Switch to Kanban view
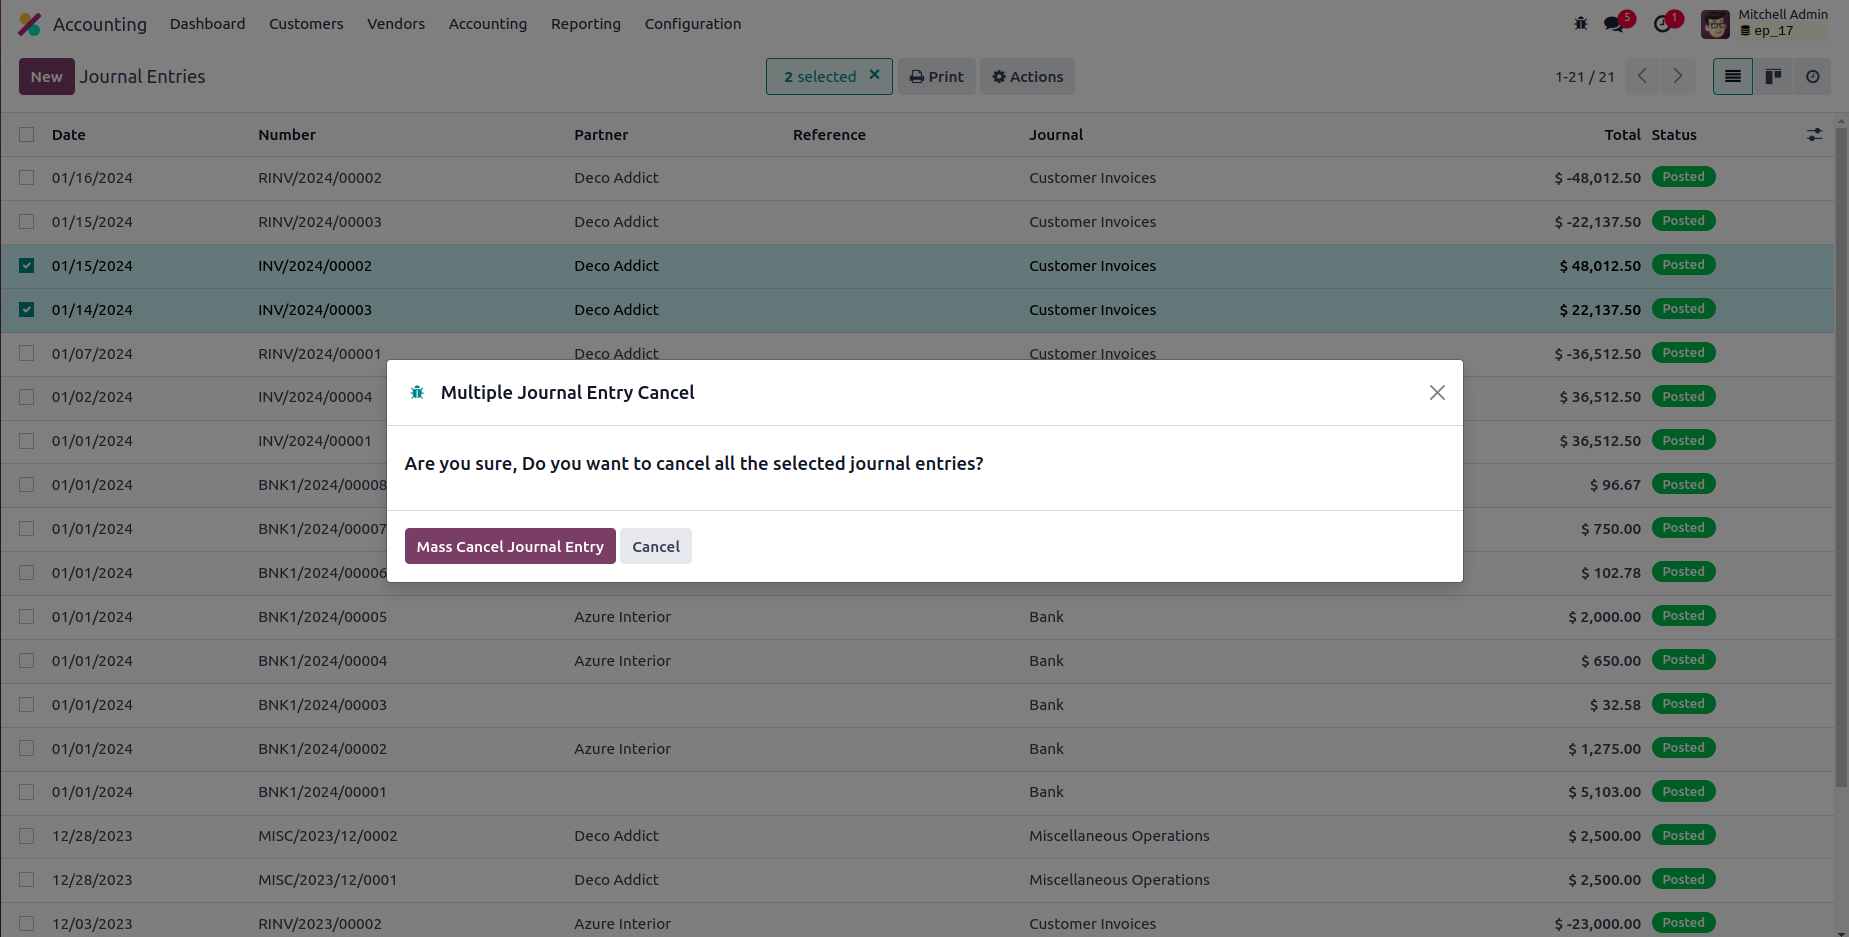This screenshot has width=1849, height=937. tap(1773, 77)
